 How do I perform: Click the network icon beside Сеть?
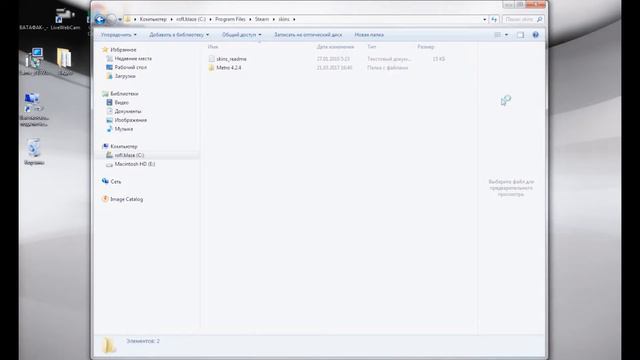click(105, 181)
